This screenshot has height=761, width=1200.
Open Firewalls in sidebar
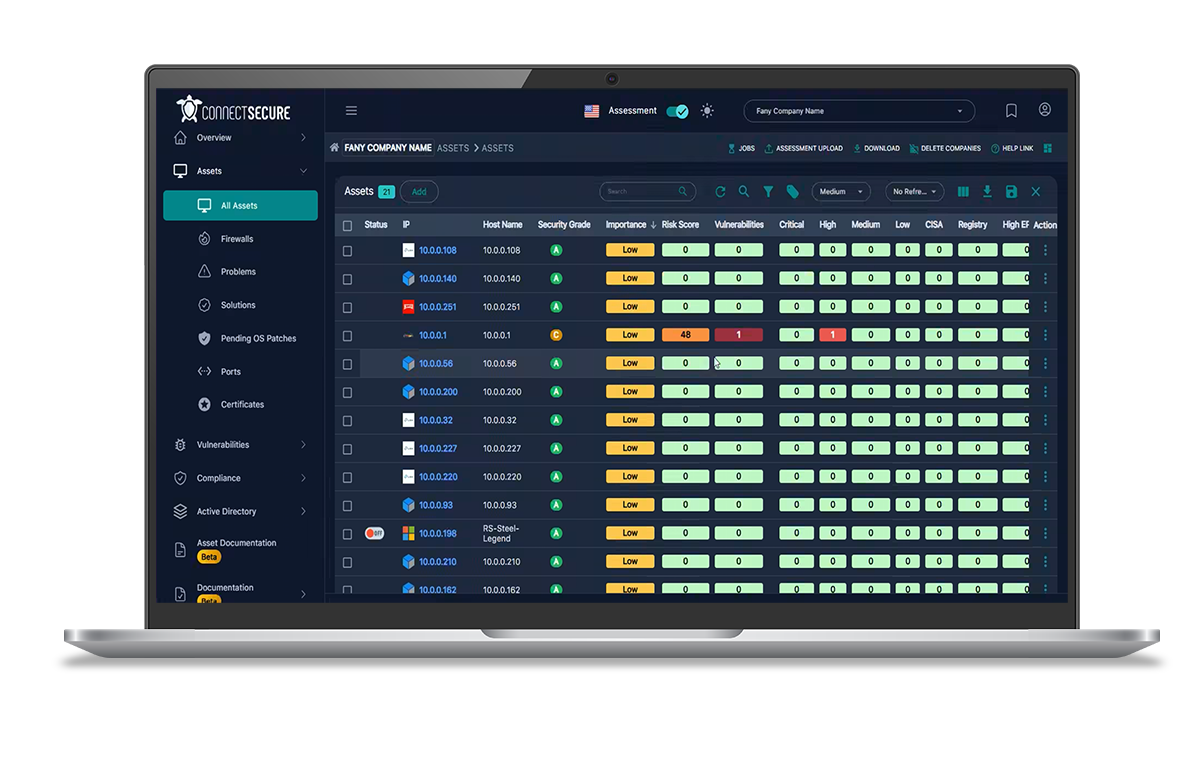(x=237, y=239)
